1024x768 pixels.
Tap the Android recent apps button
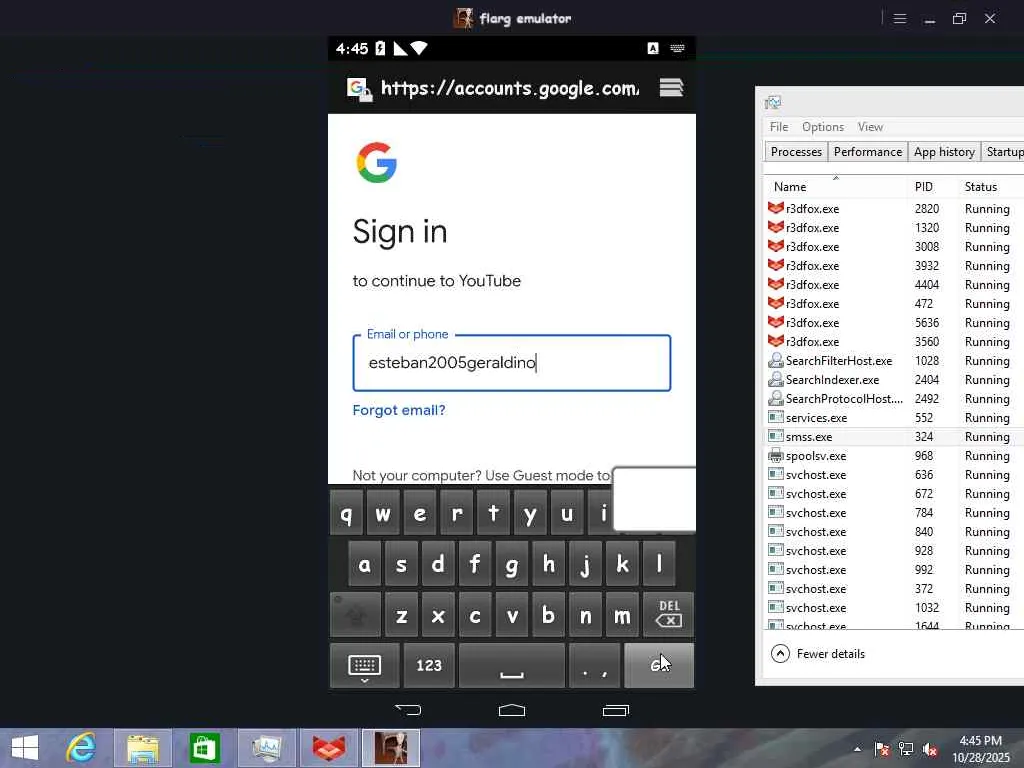[616, 710]
